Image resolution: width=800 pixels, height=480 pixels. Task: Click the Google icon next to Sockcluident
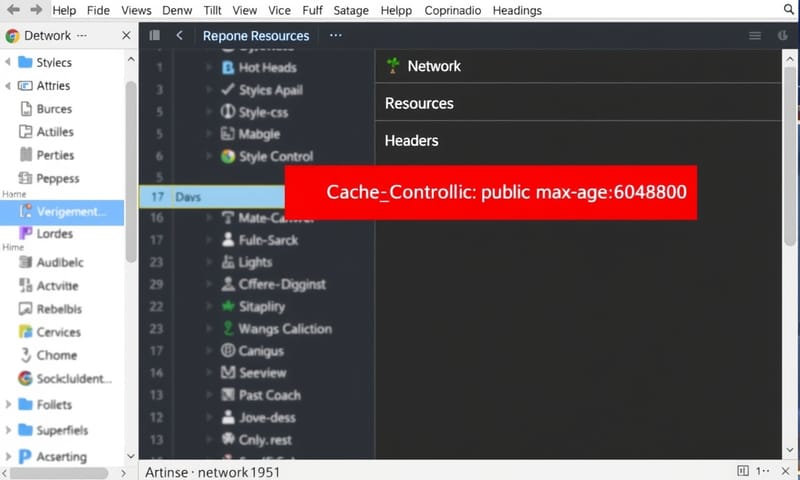(26, 379)
